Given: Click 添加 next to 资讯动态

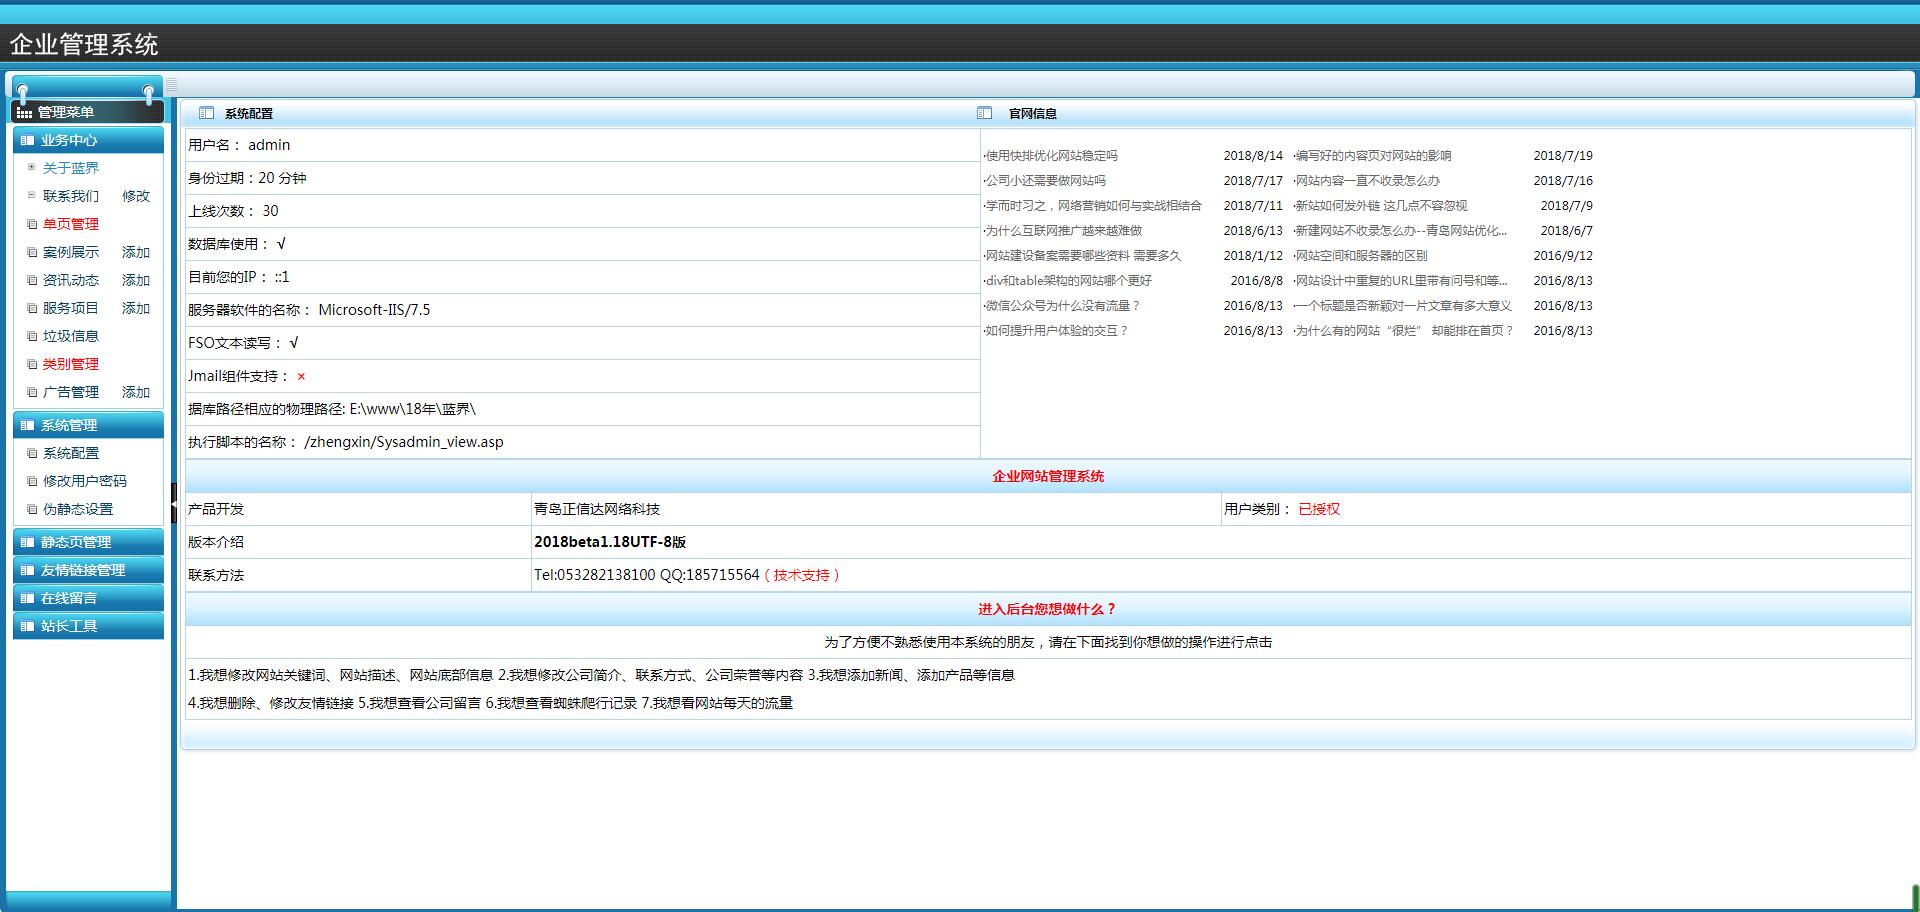Looking at the screenshot, I should pos(136,280).
